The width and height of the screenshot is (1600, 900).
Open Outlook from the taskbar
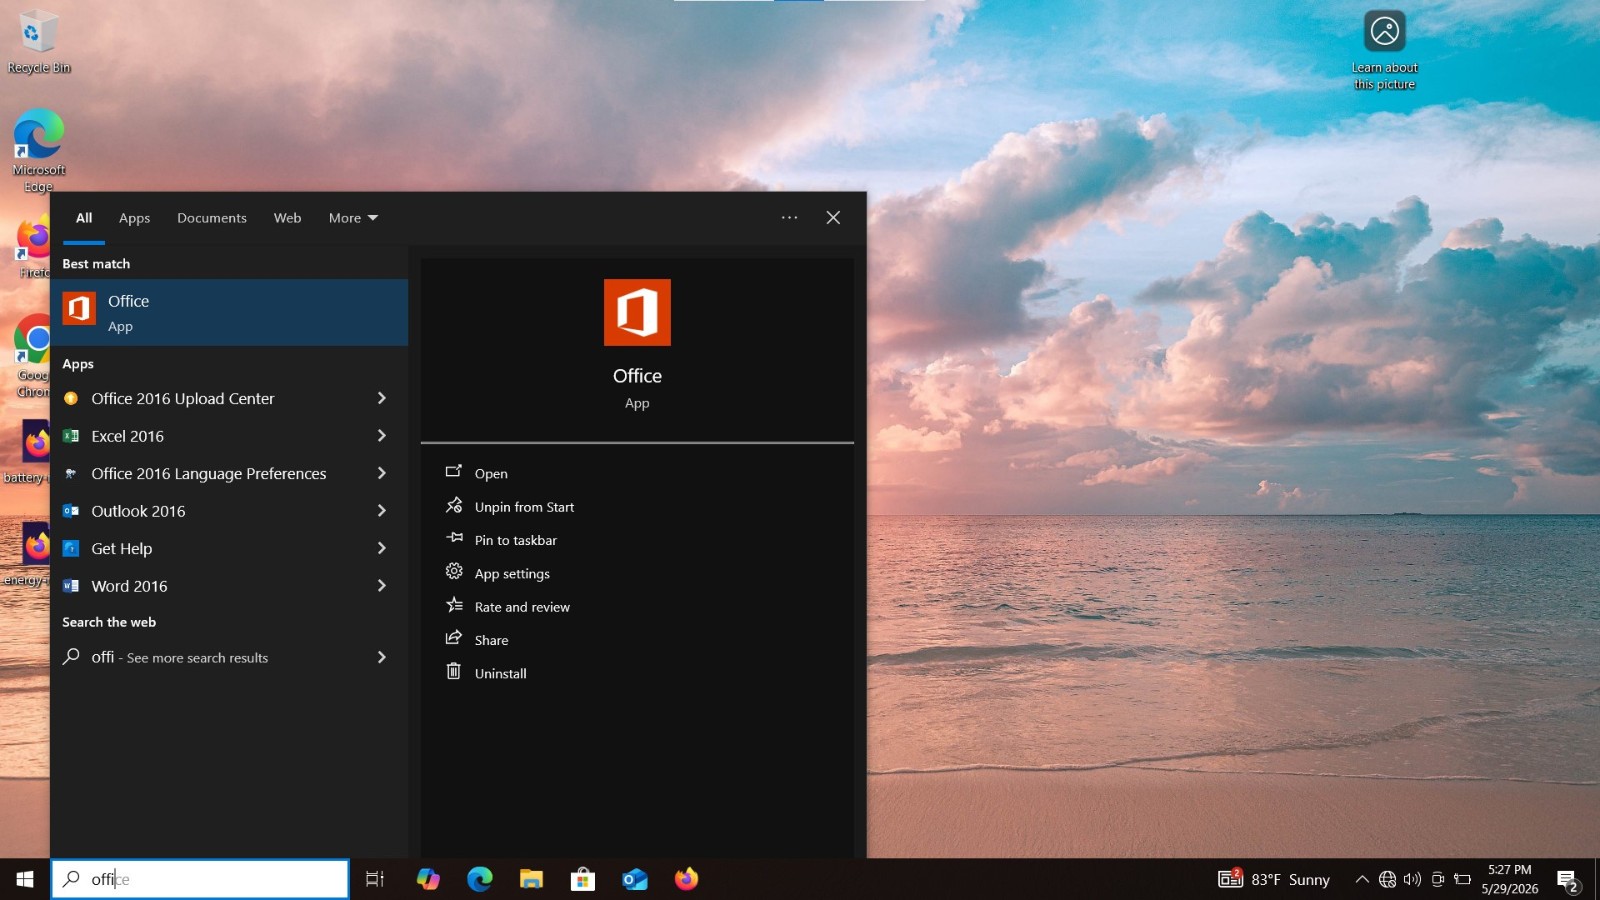pyautogui.click(x=635, y=879)
